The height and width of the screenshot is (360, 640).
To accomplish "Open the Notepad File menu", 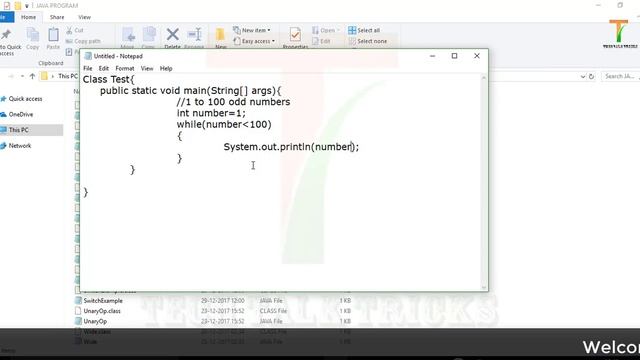I will pyautogui.click(x=88, y=69).
